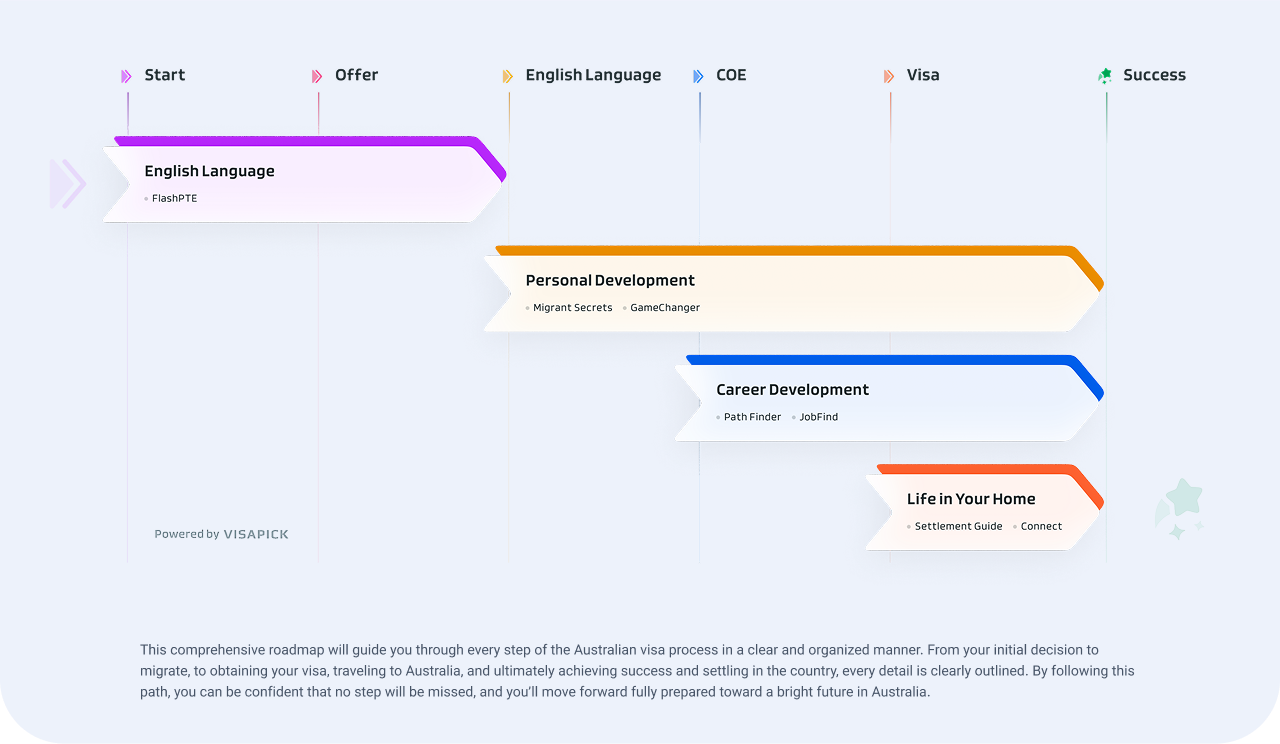1280x744 pixels.
Task: Click the large purple double-chevron icon
Action: pos(68,184)
